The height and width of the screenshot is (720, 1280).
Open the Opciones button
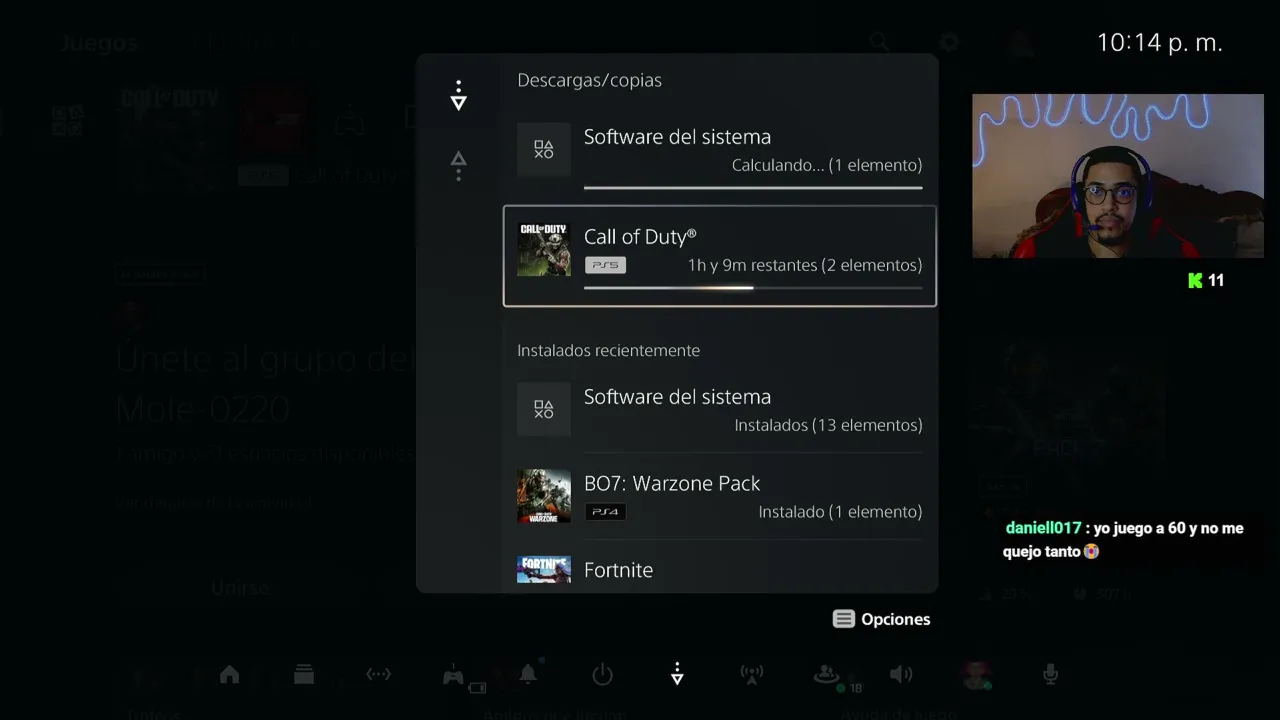pos(881,619)
